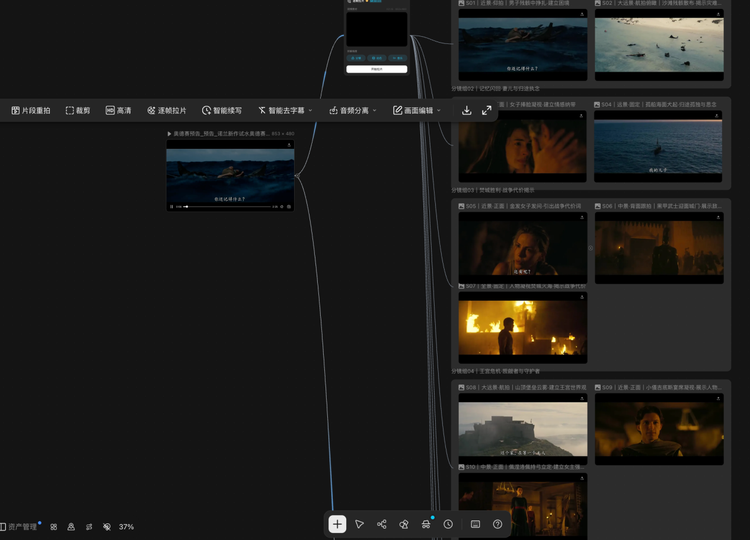This screenshot has height=540, width=750.
Task: Click the third blue chip on the top node card
Action: tap(397, 58)
